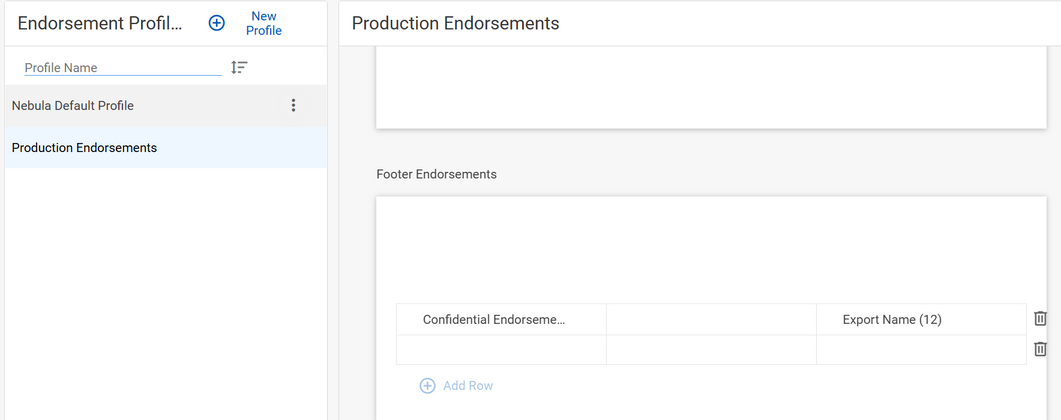Screen dimensions: 1061x420
Task: Delete the first footer endorsement row
Action: point(1040,318)
